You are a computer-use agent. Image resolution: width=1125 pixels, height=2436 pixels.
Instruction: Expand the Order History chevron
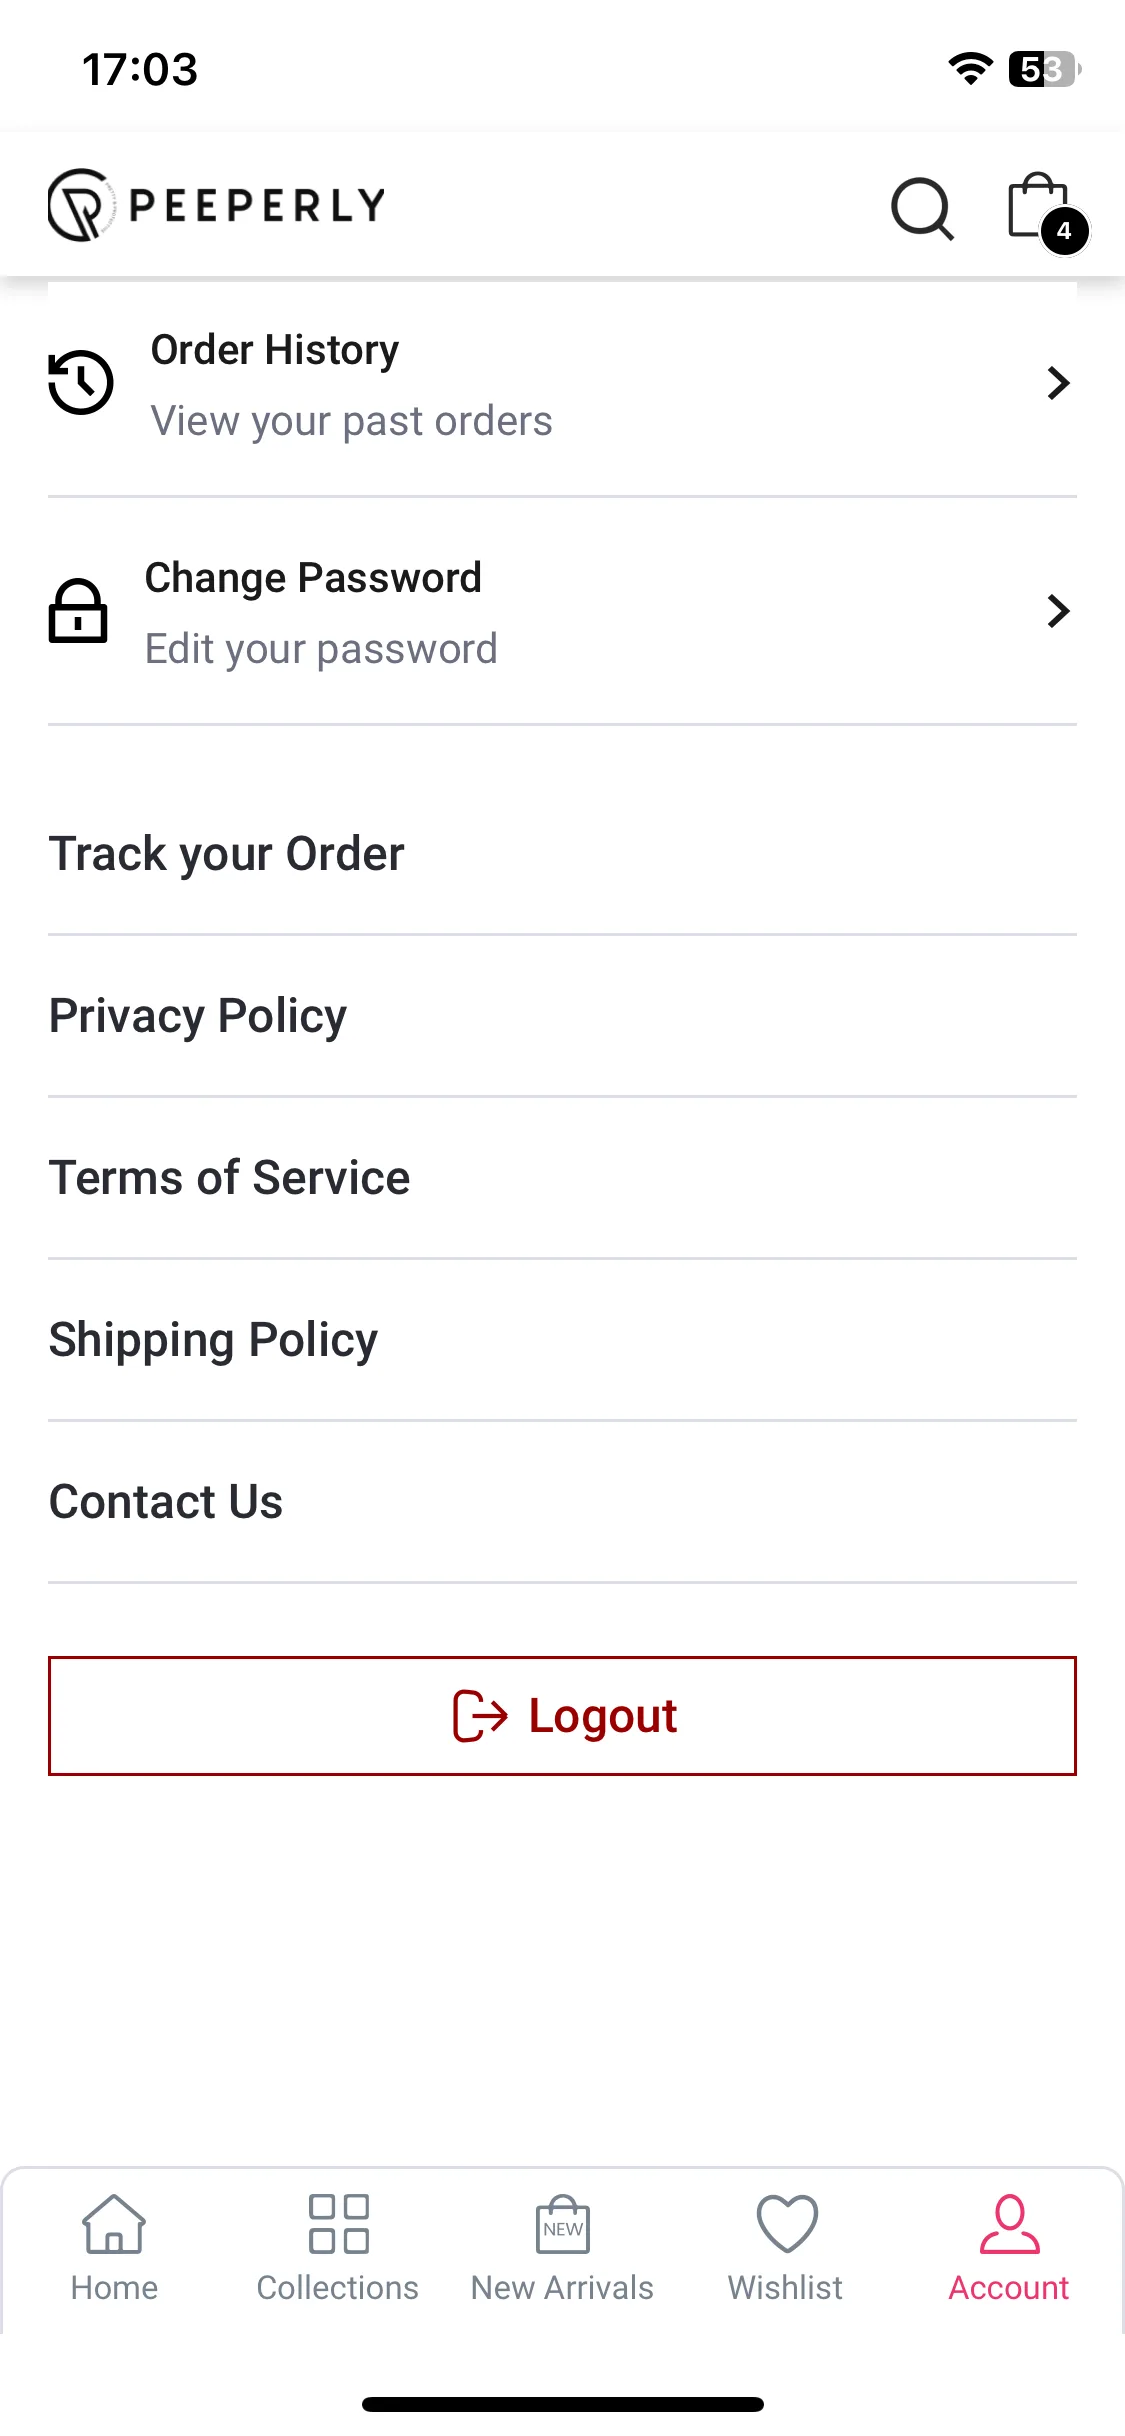(x=1058, y=383)
